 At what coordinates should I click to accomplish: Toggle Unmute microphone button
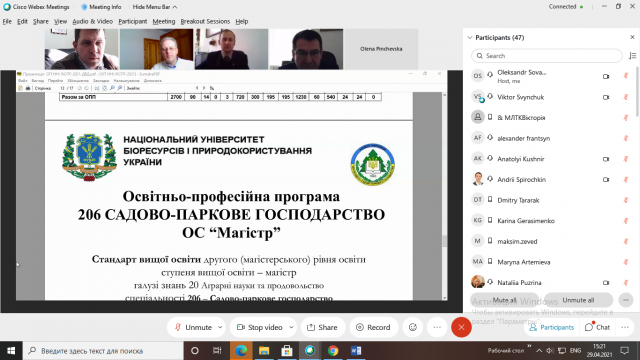click(x=193, y=327)
